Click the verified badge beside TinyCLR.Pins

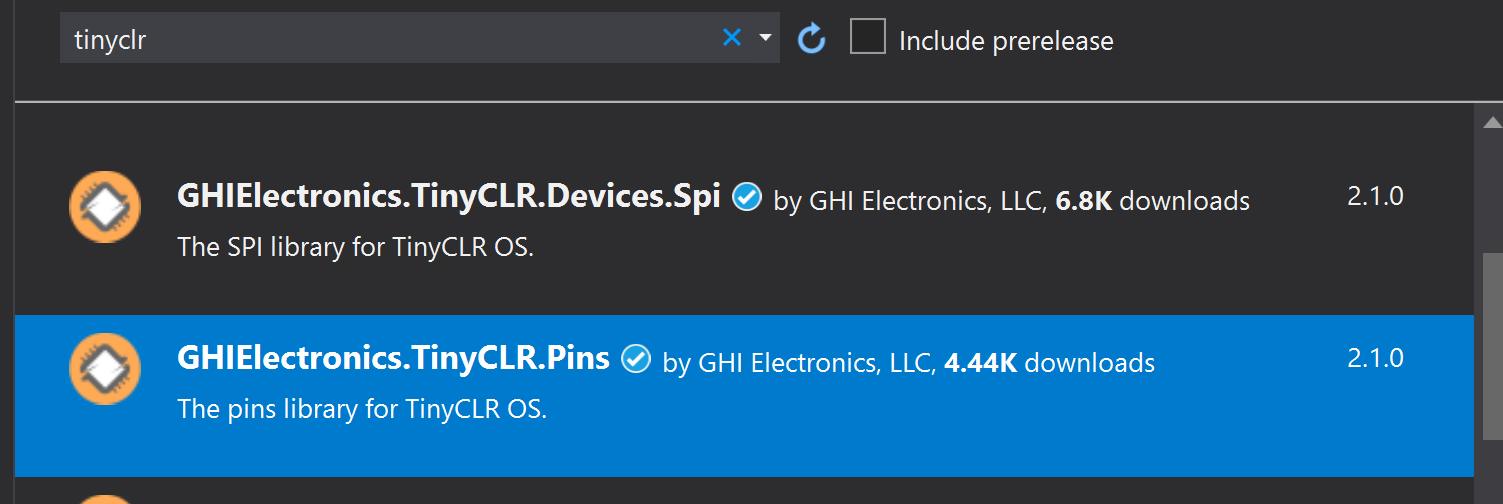pyautogui.click(x=636, y=359)
